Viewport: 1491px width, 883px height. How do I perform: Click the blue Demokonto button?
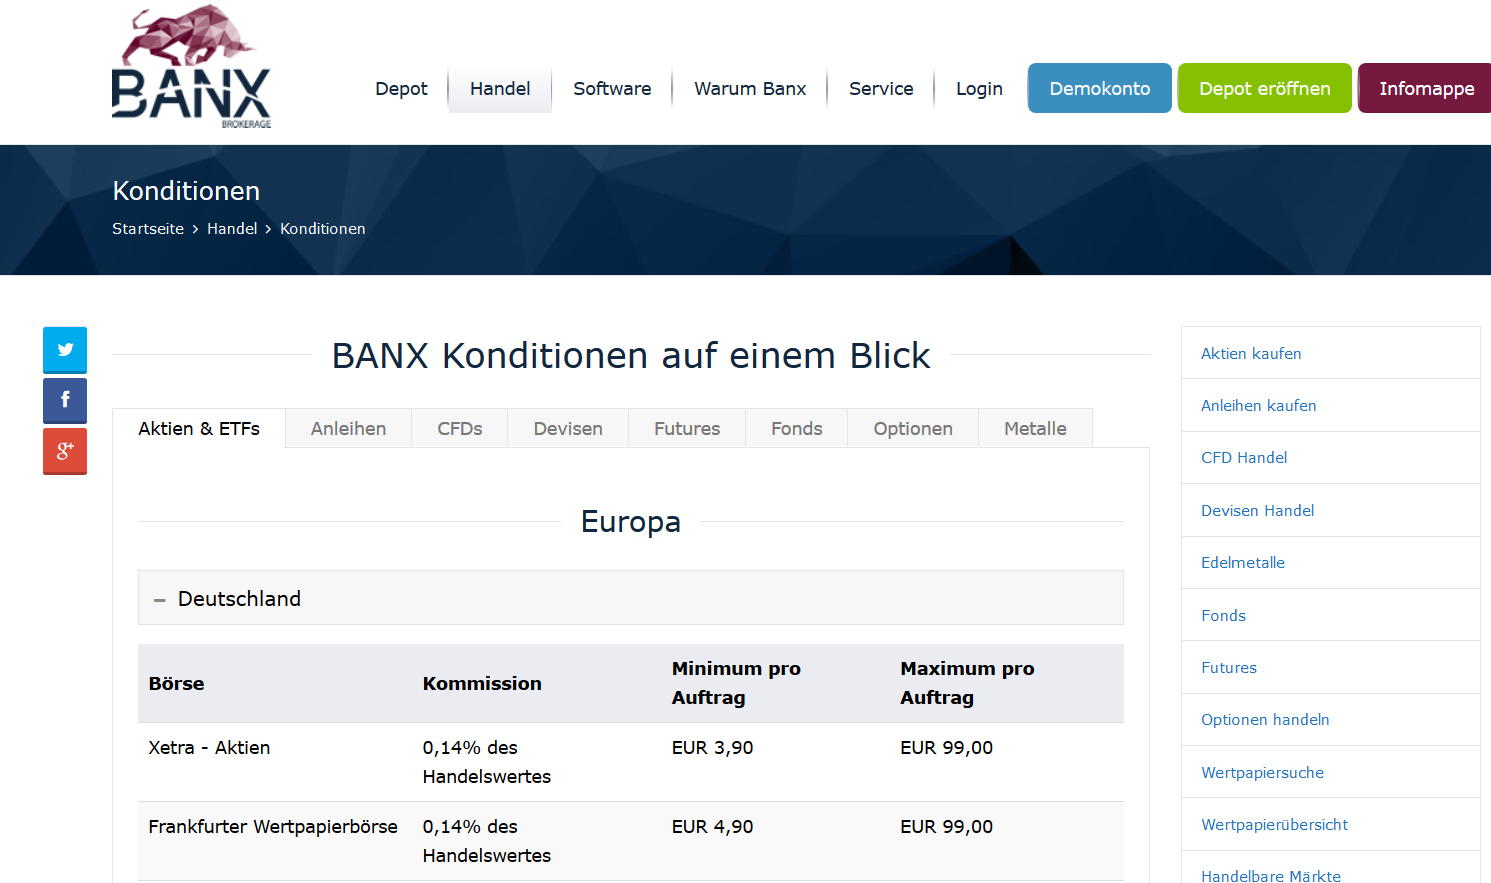pyautogui.click(x=1100, y=88)
